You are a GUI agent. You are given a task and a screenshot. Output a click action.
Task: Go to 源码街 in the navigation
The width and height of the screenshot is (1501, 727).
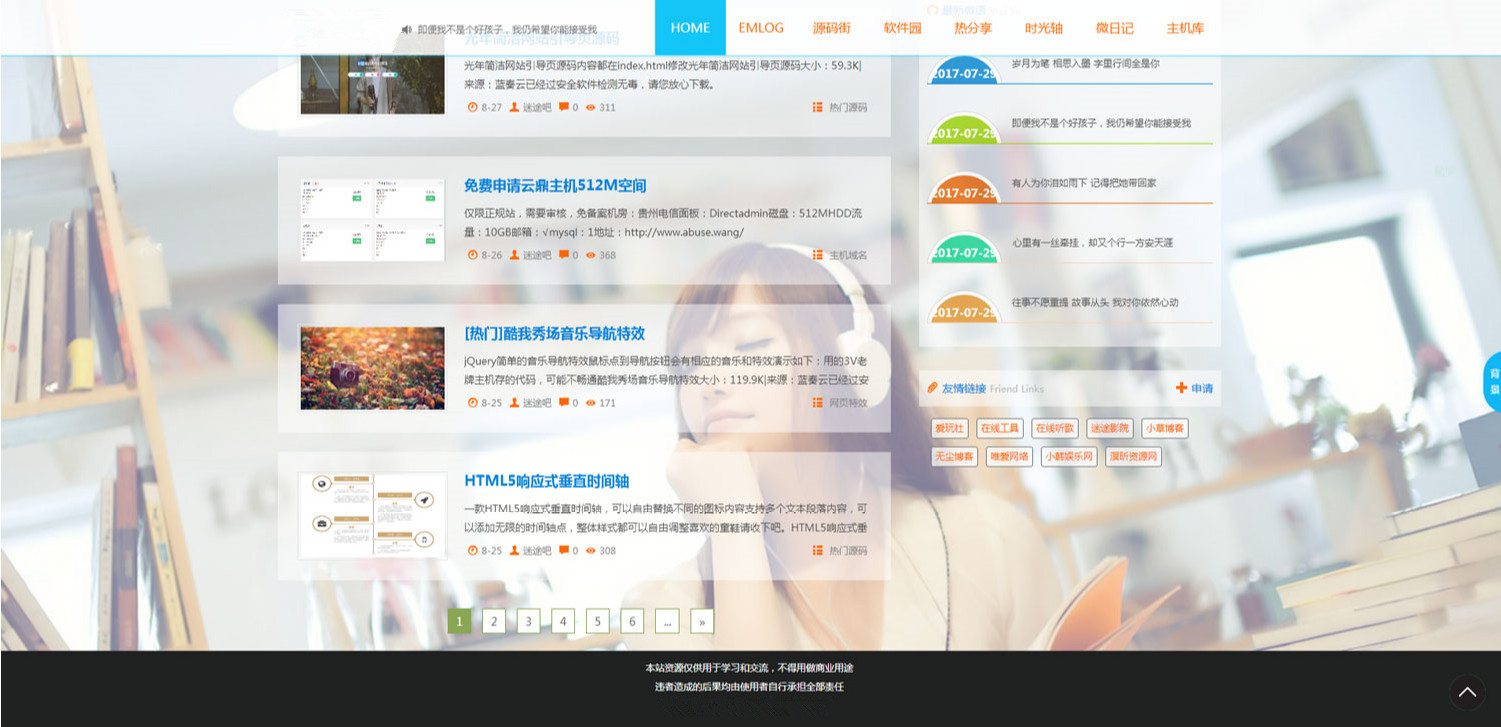(832, 28)
